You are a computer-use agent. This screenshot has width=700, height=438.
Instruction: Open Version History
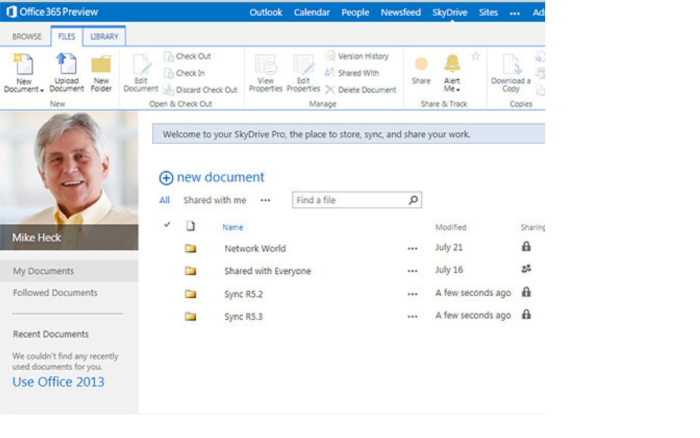point(357,56)
